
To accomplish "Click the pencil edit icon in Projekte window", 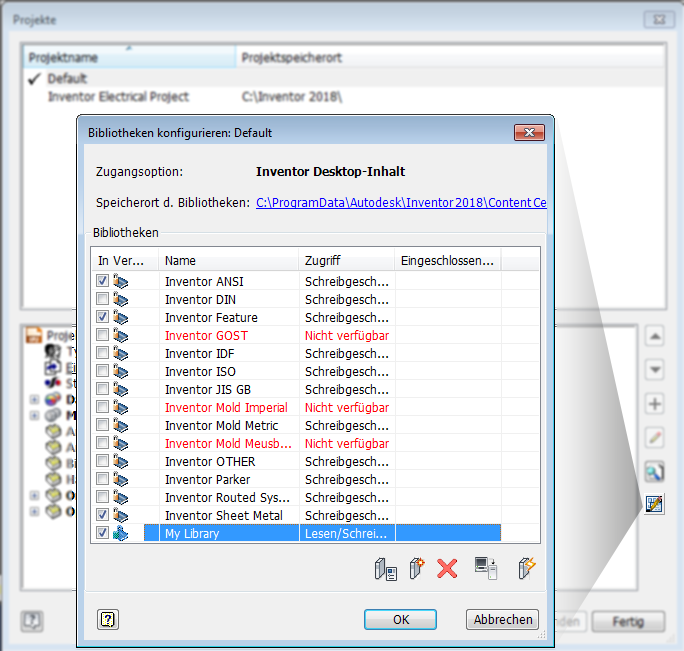I will 655,437.
